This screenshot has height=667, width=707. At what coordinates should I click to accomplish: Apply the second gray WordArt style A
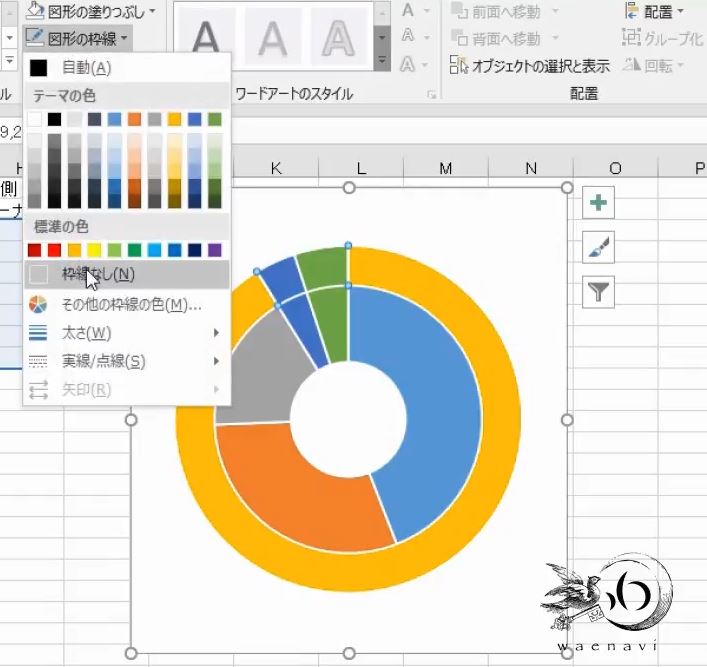[x=272, y=37]
